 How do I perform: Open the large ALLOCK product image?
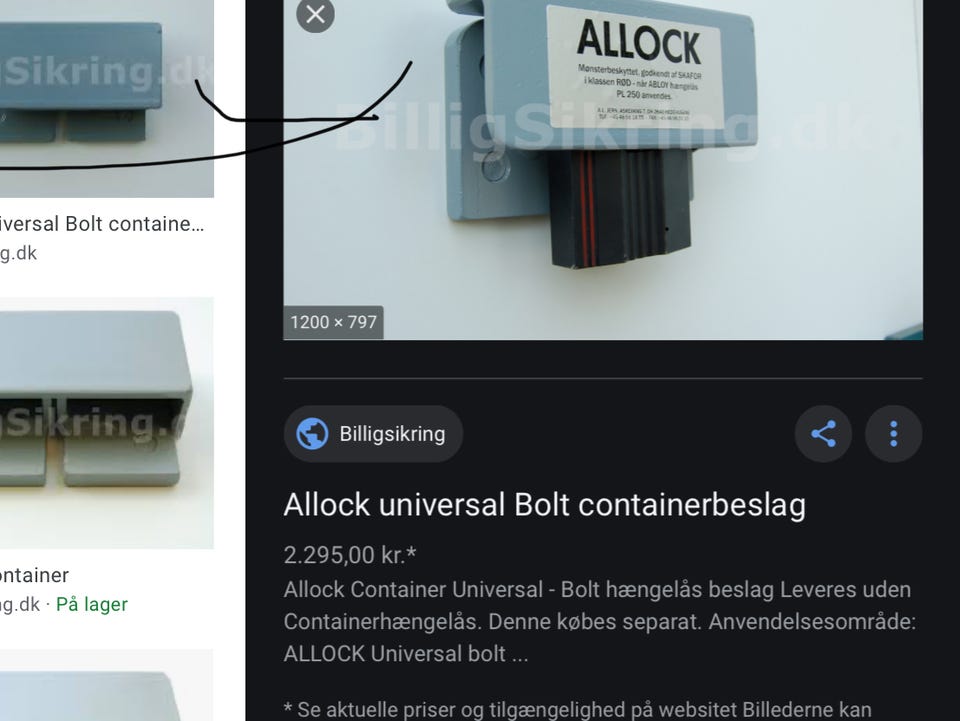[x=603, y=170]
